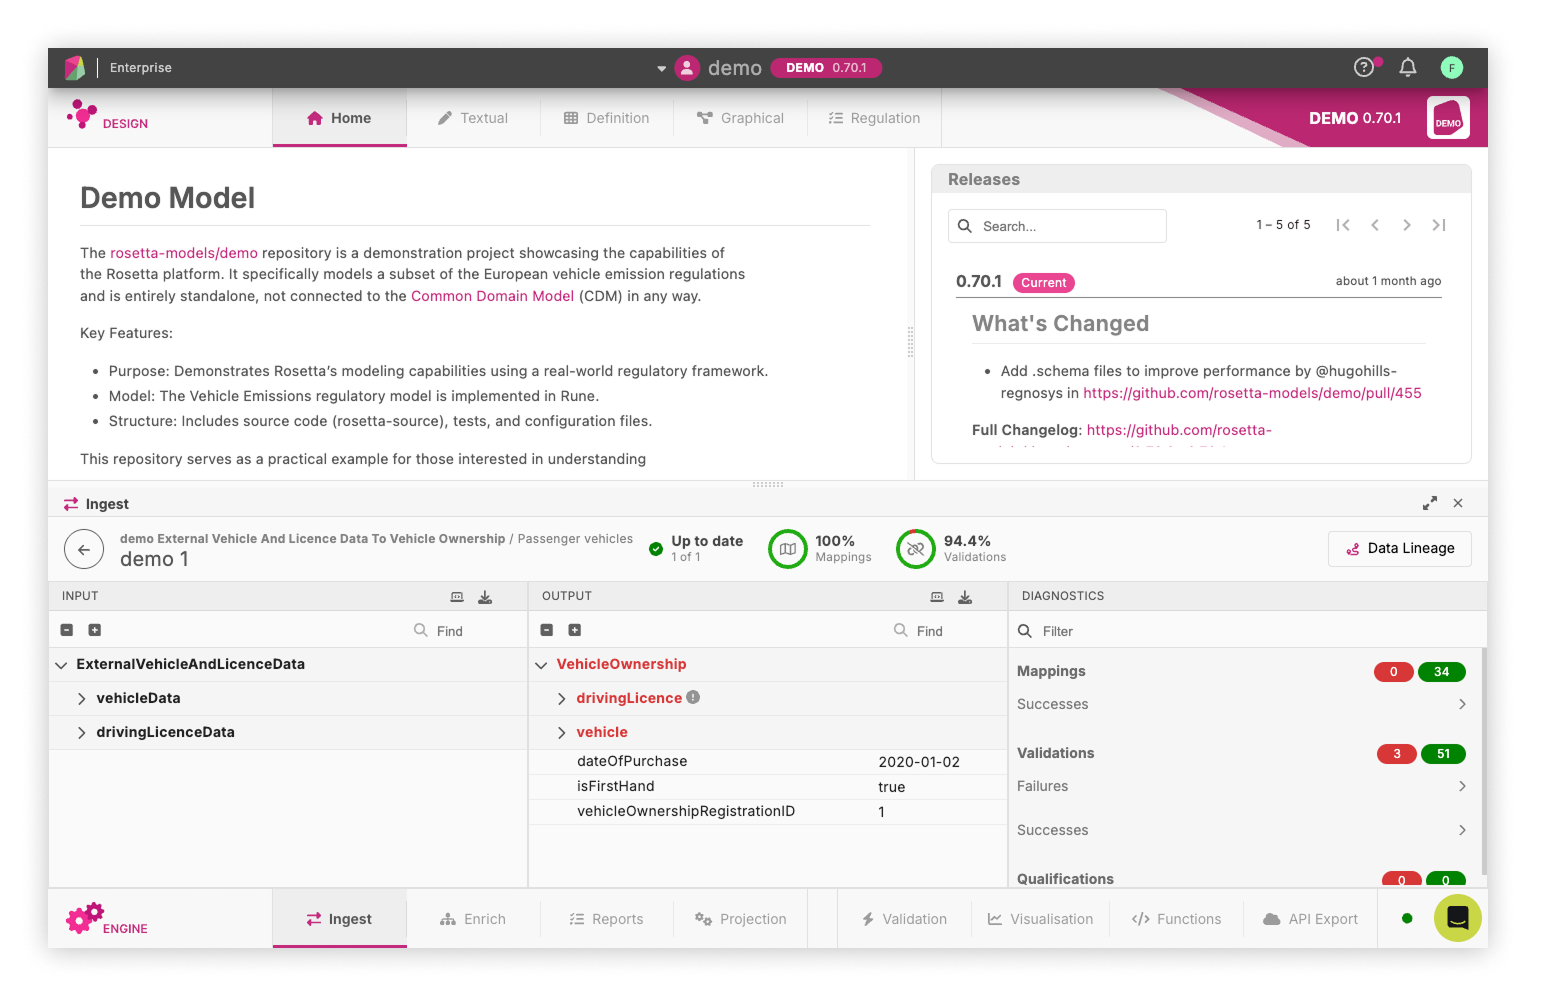Expand the drivingLicence output node
Viewport: 1565px width, 996px height.
click(561, 697)
